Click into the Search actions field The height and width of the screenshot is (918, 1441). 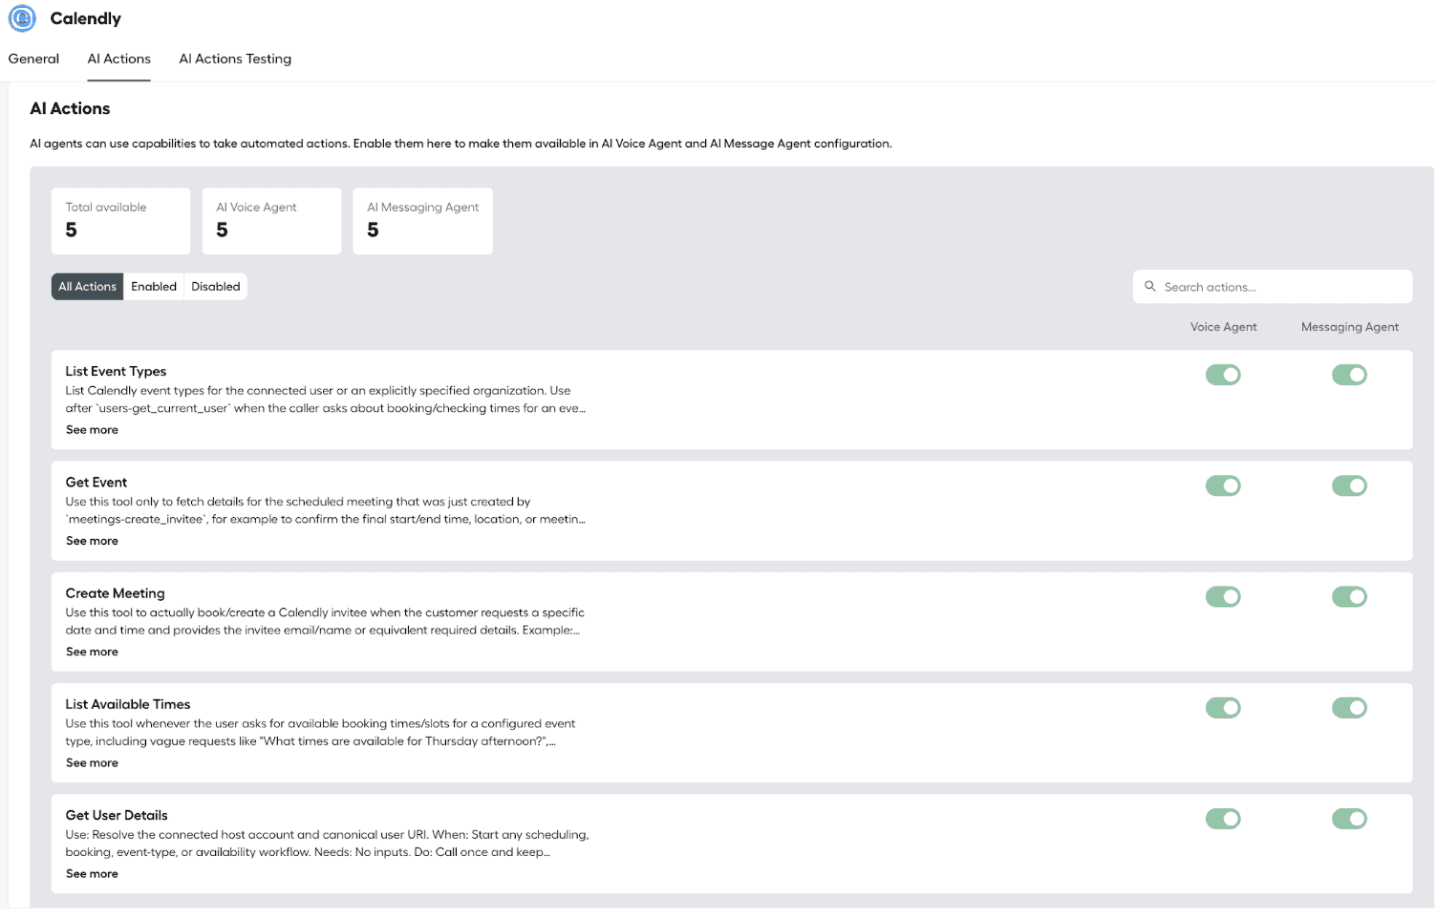1272,287
